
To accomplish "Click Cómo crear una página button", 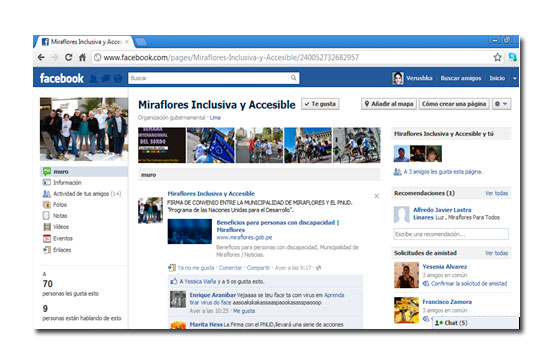I will [454, 104].
